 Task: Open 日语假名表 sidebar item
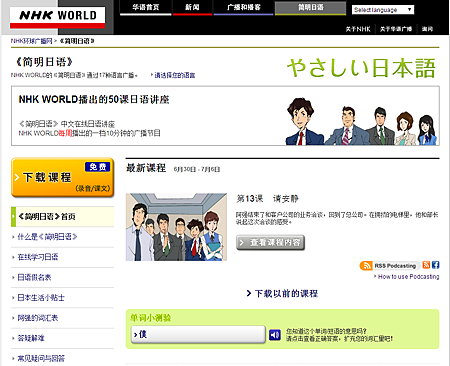coord(34,277)
